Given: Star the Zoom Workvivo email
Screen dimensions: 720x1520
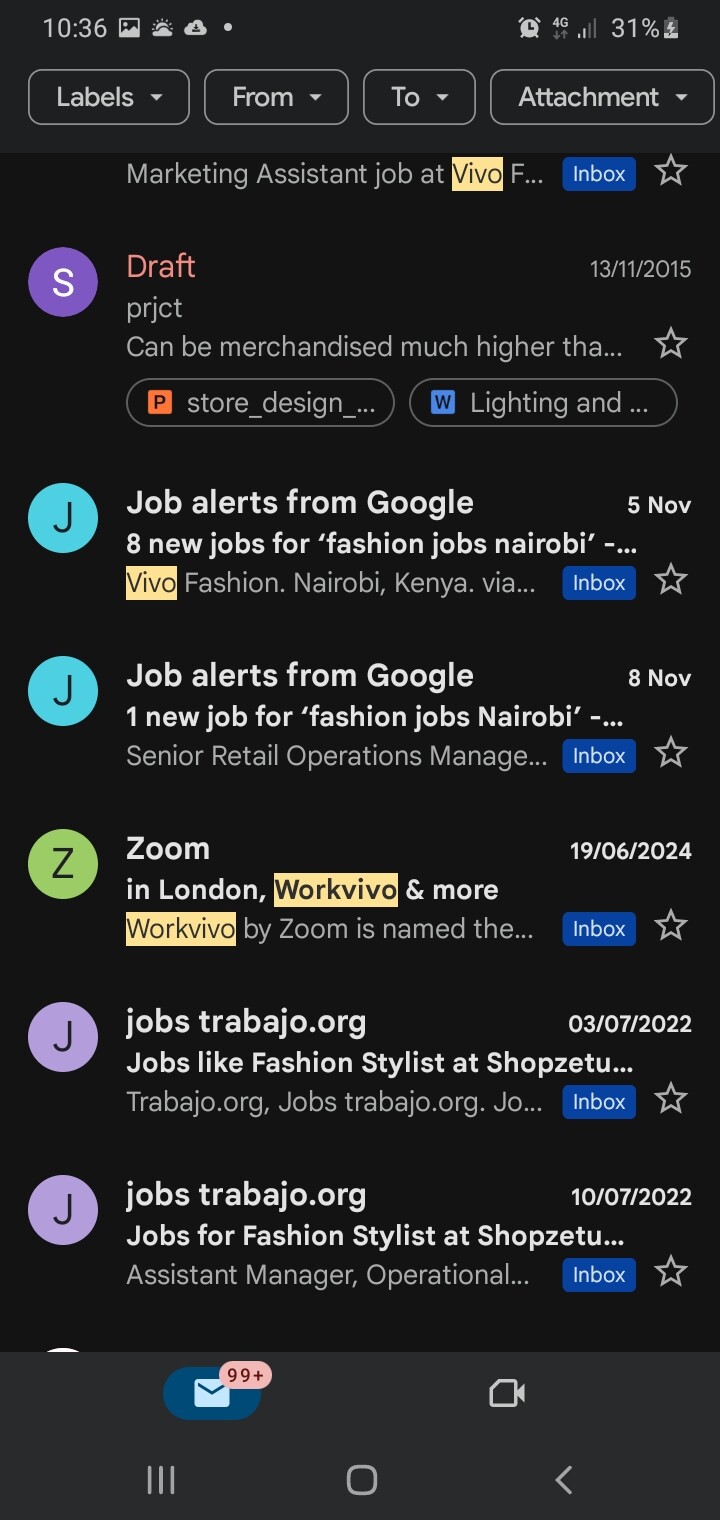Looking at the screenshot, I should (x=670, y=927).
